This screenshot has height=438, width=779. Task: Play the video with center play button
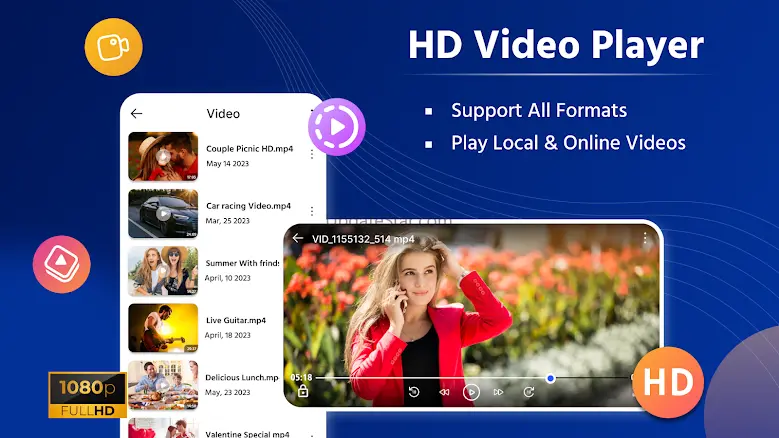pos(471,392)
